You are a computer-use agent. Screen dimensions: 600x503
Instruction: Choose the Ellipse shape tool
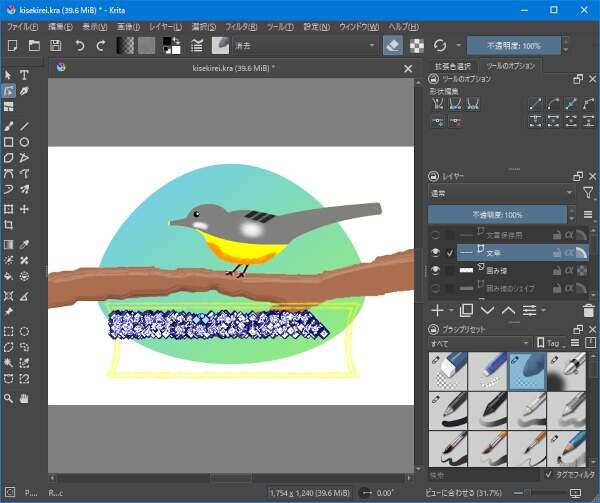point(24,142)
